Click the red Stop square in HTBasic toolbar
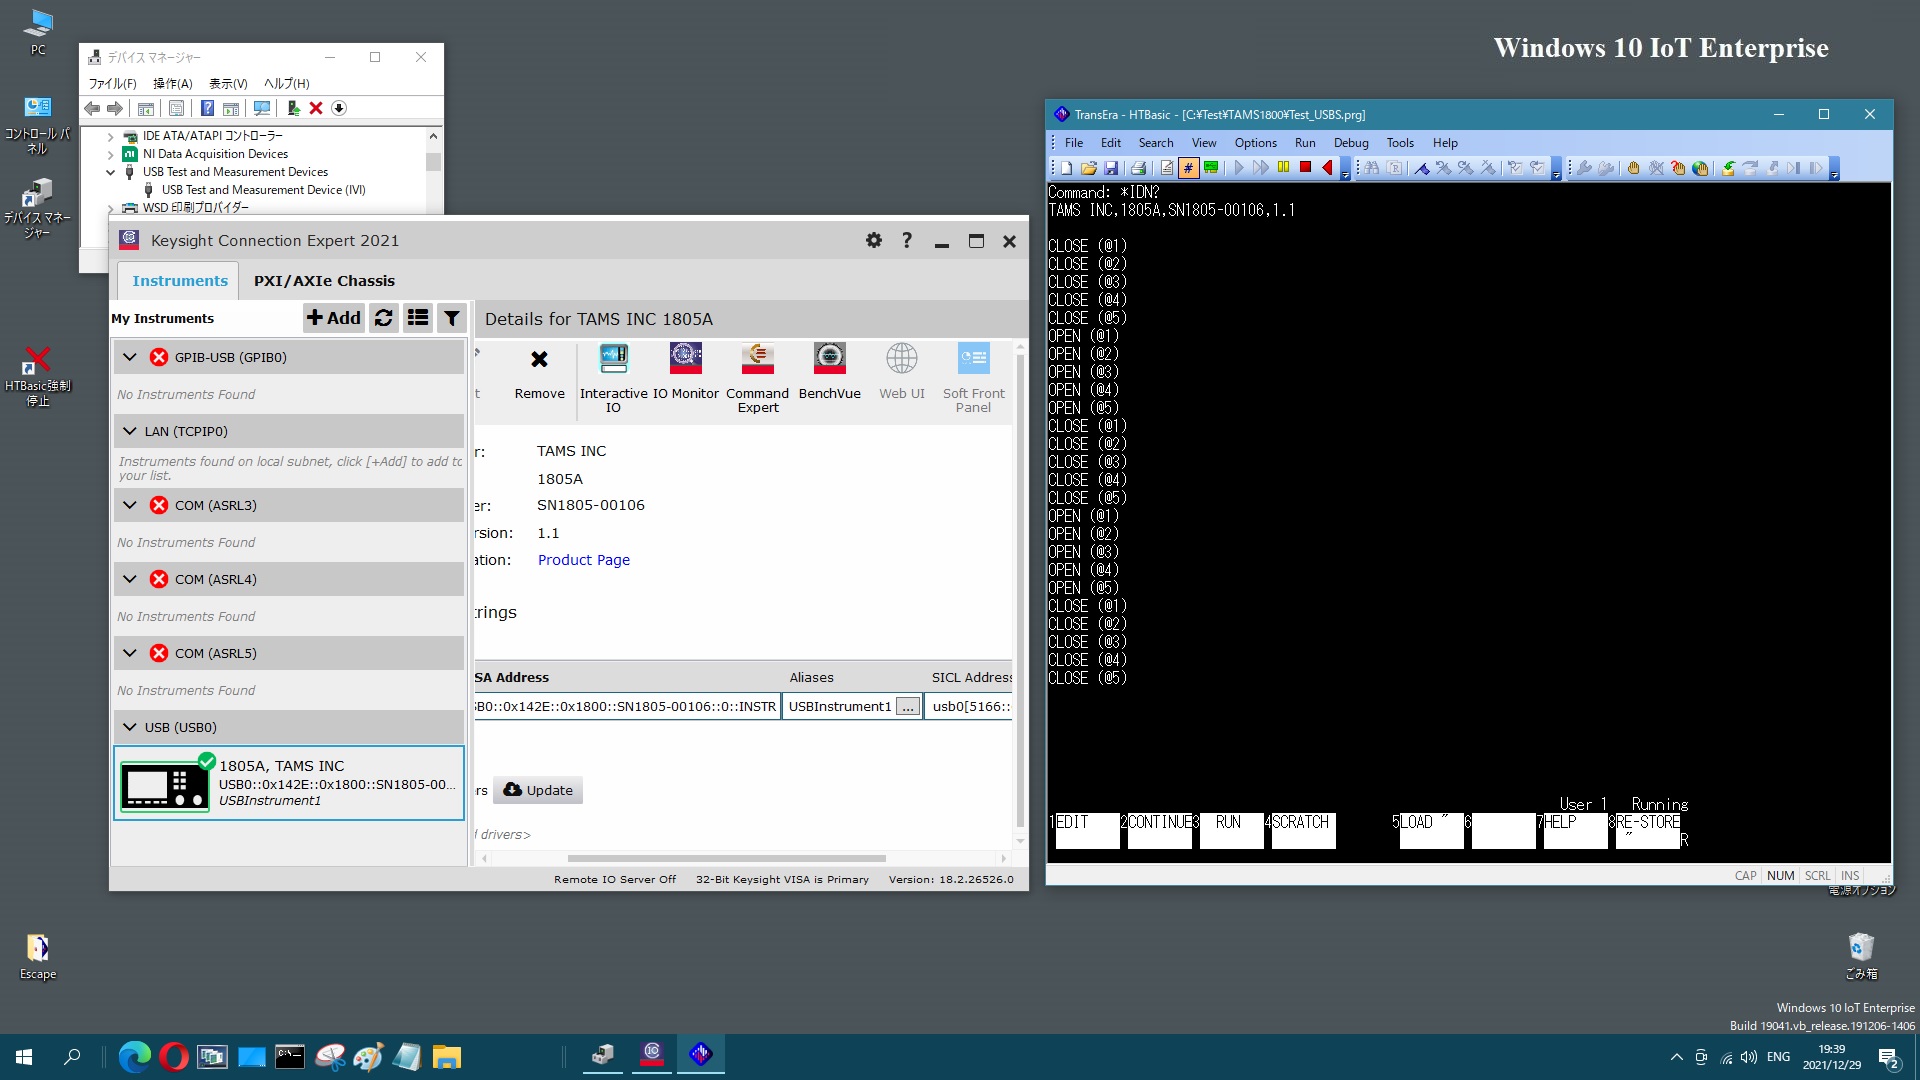Viewport: 1920px width, 1080px height. point(1305,168)
